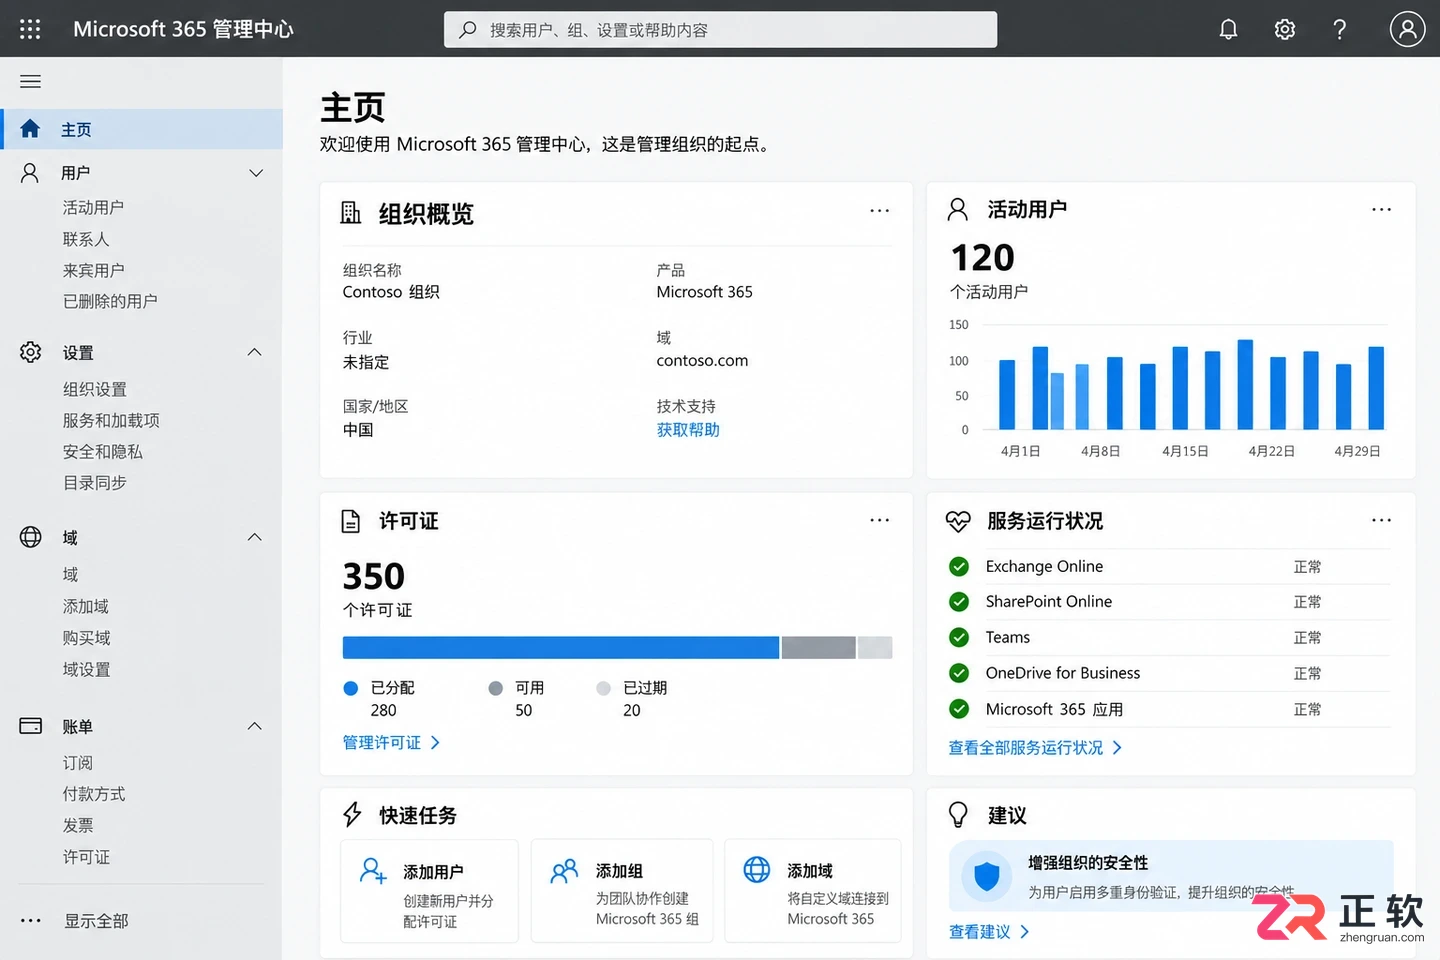1440x960 pixels.
Task: Click the help question mark icon
Action: (1340, 29)
